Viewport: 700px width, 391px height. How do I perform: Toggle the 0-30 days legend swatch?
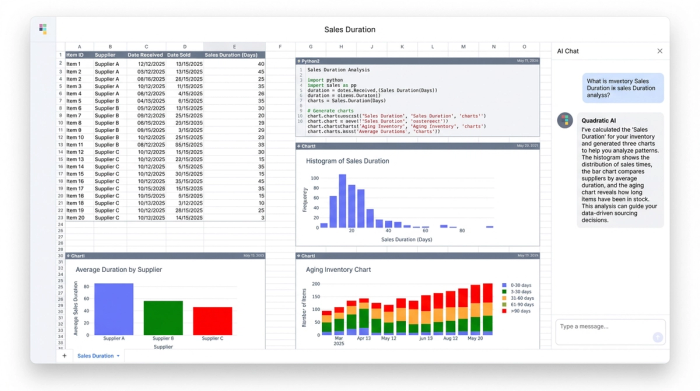coord(504,285)
